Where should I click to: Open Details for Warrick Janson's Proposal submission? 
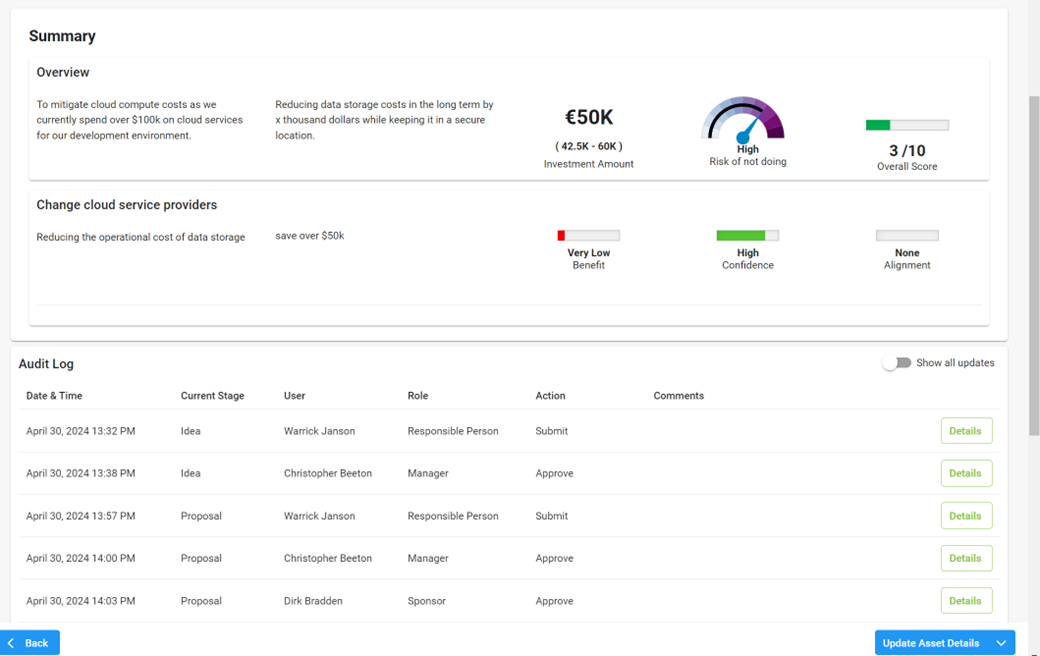coord(966,515)
